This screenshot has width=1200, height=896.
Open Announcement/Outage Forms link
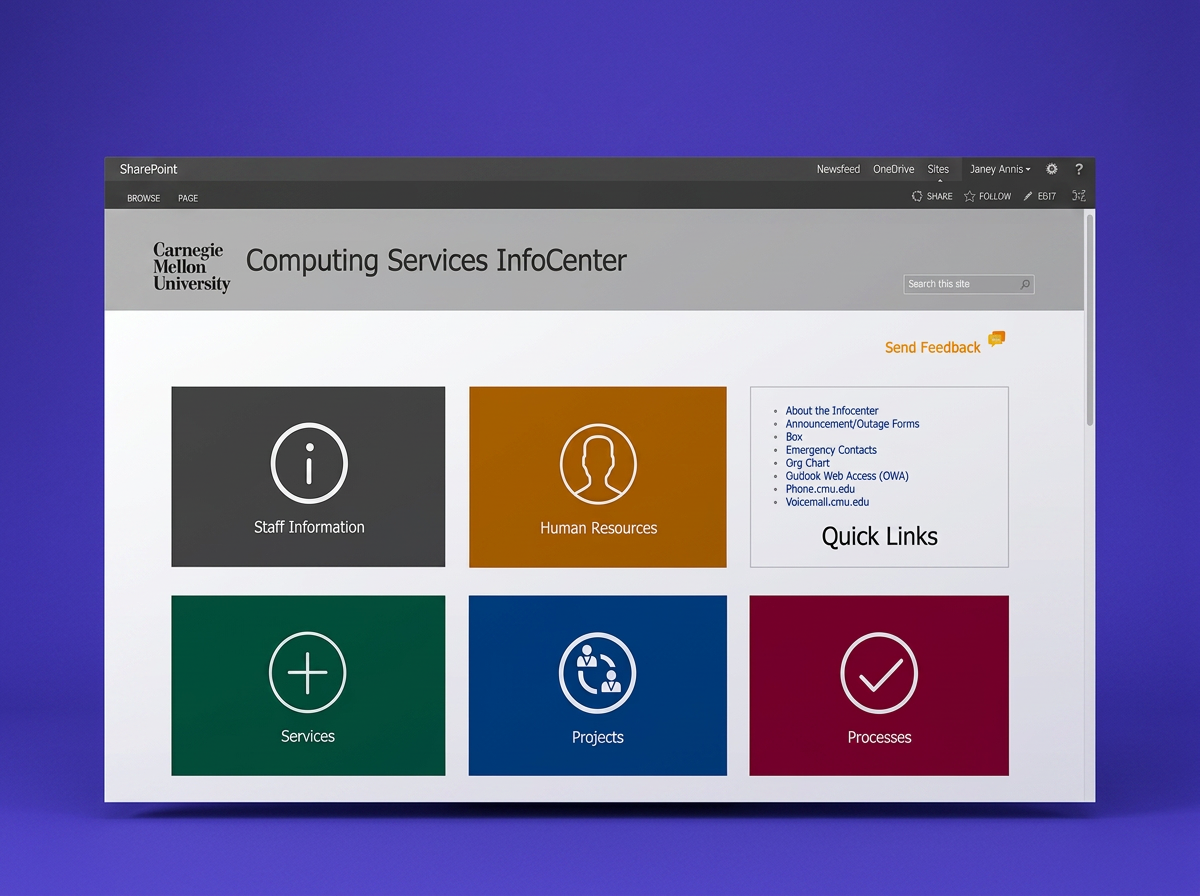point(852,423)
